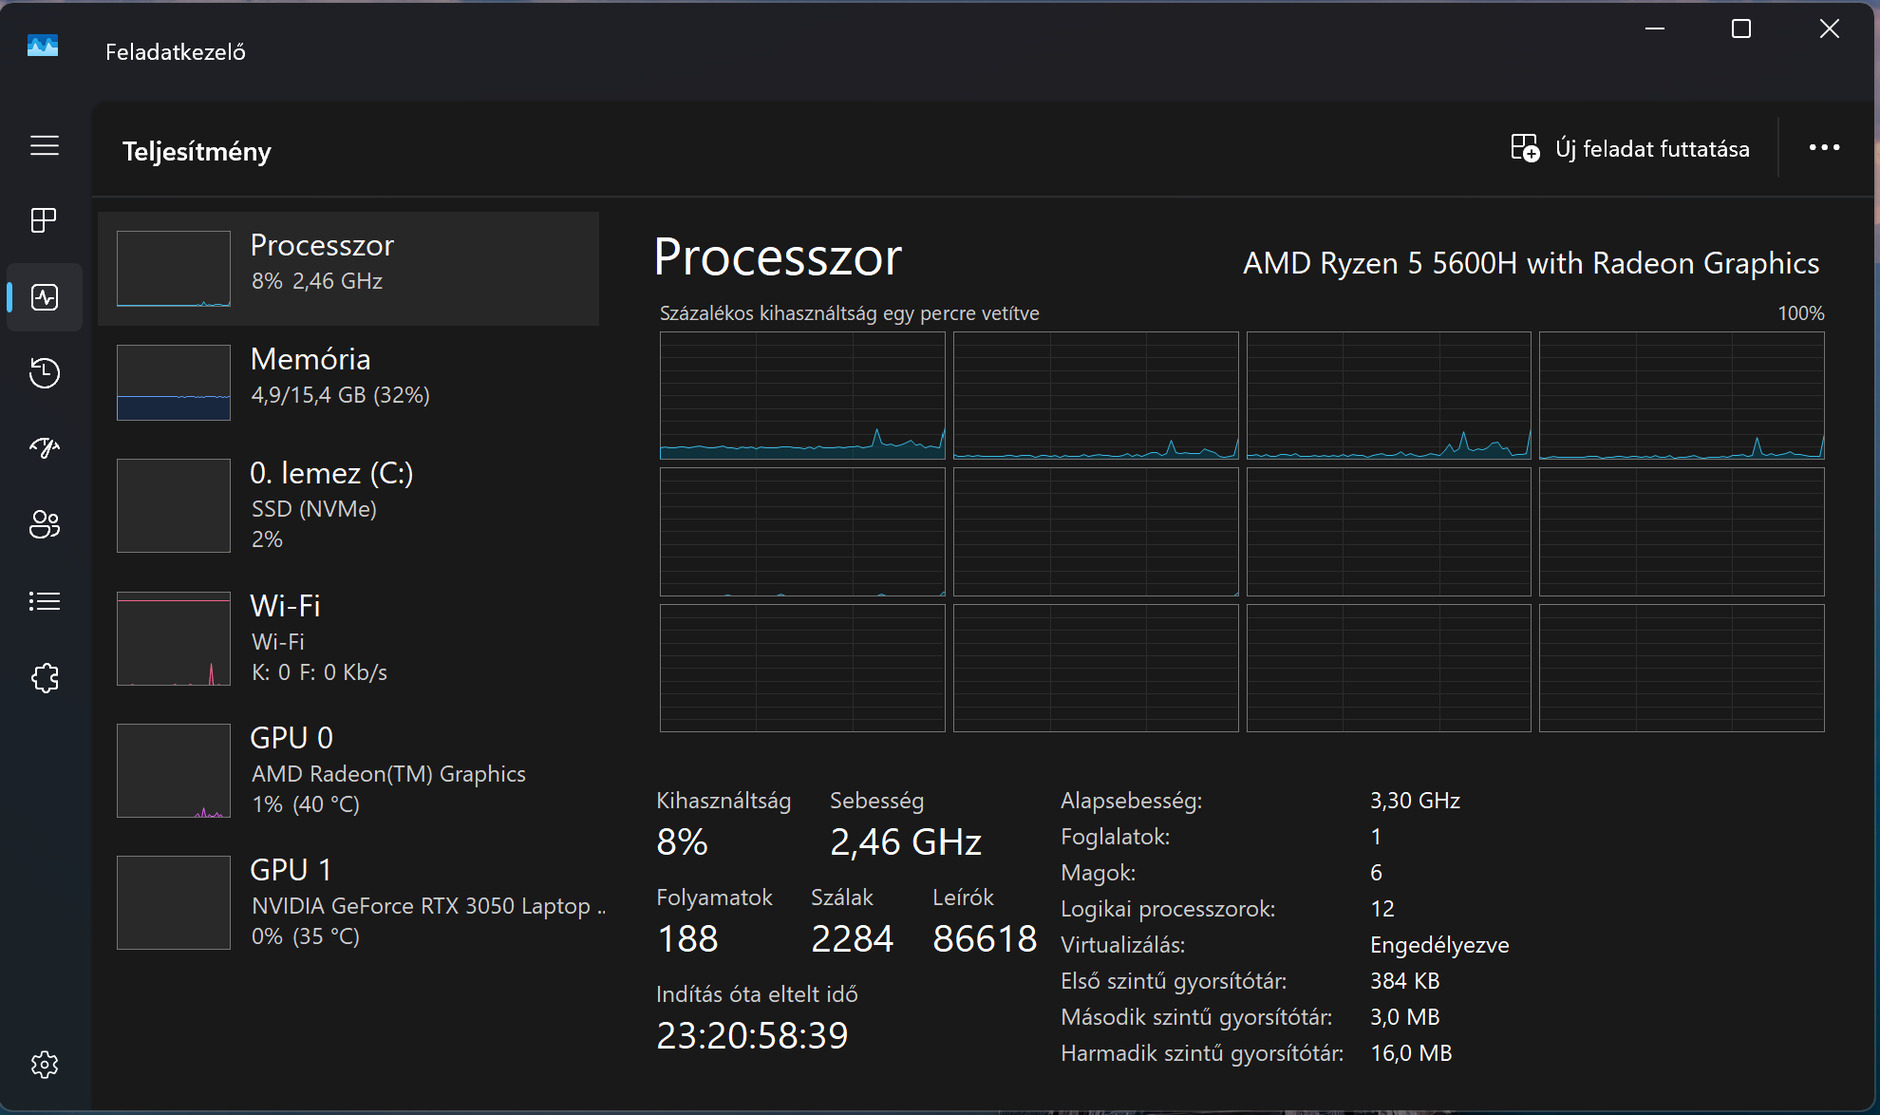Open Task Manager settings gear

tap(44, 1064)
